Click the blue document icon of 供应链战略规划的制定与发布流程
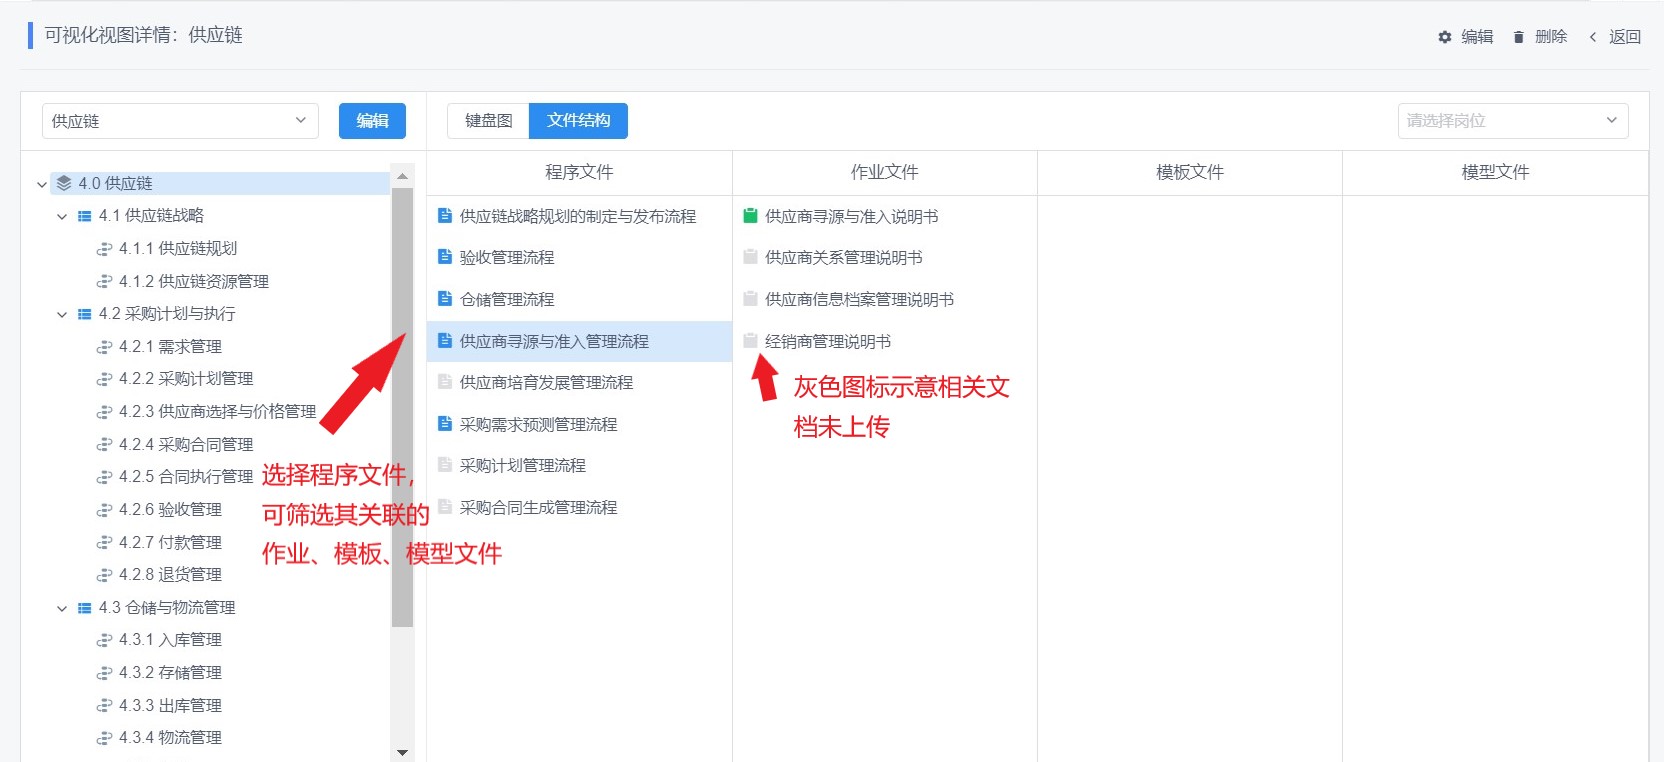Image resolution: width=1664 pixels, height=762 pixels. click(445, 215)
